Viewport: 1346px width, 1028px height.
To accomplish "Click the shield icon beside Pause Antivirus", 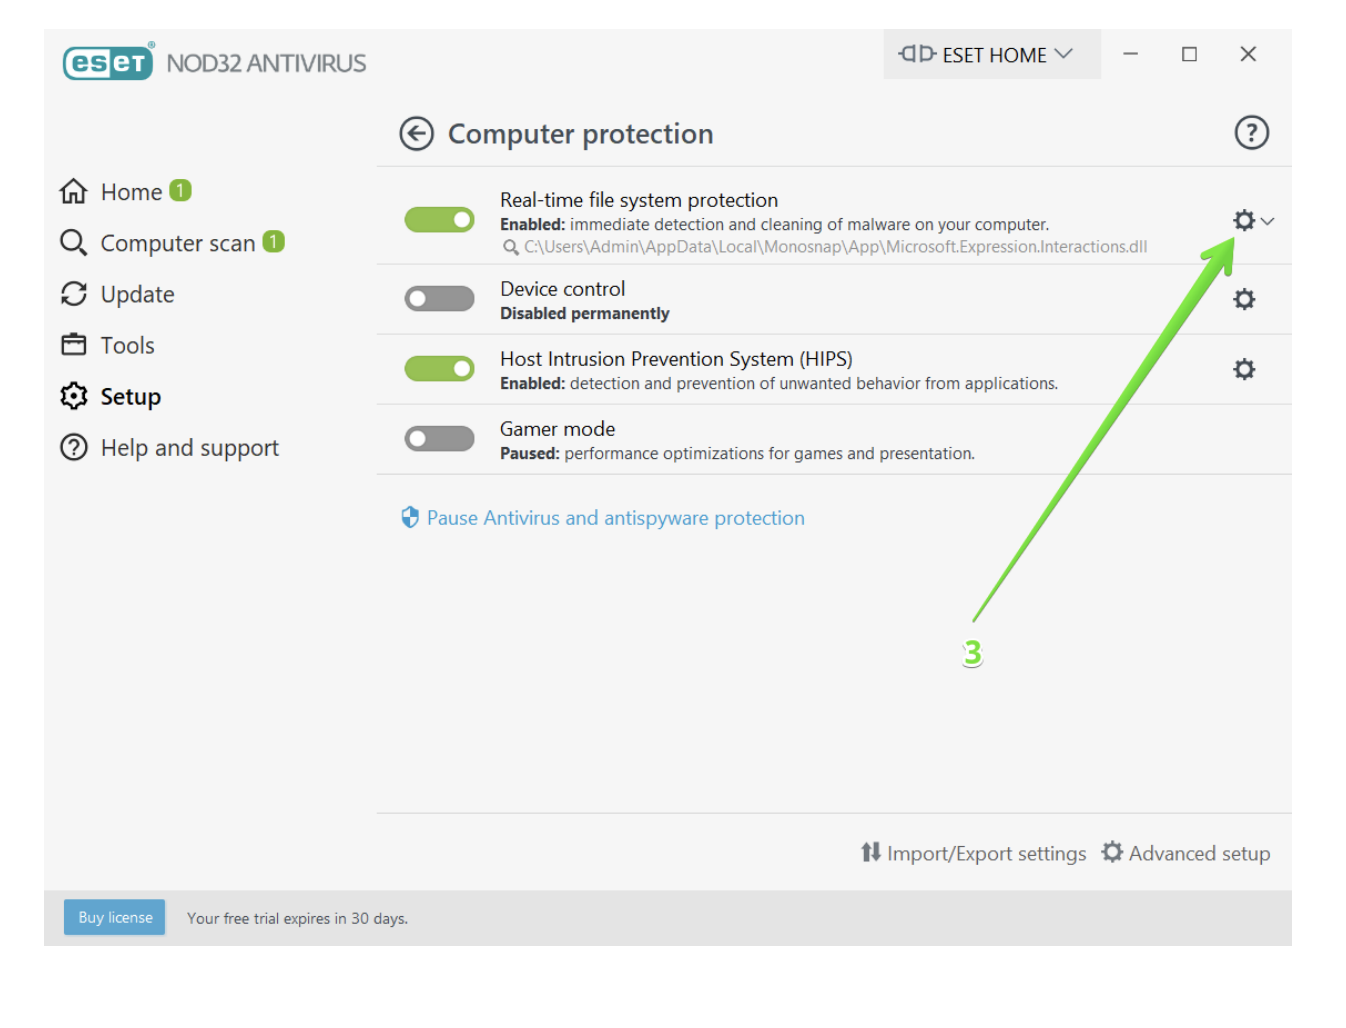I will (410, 517).
